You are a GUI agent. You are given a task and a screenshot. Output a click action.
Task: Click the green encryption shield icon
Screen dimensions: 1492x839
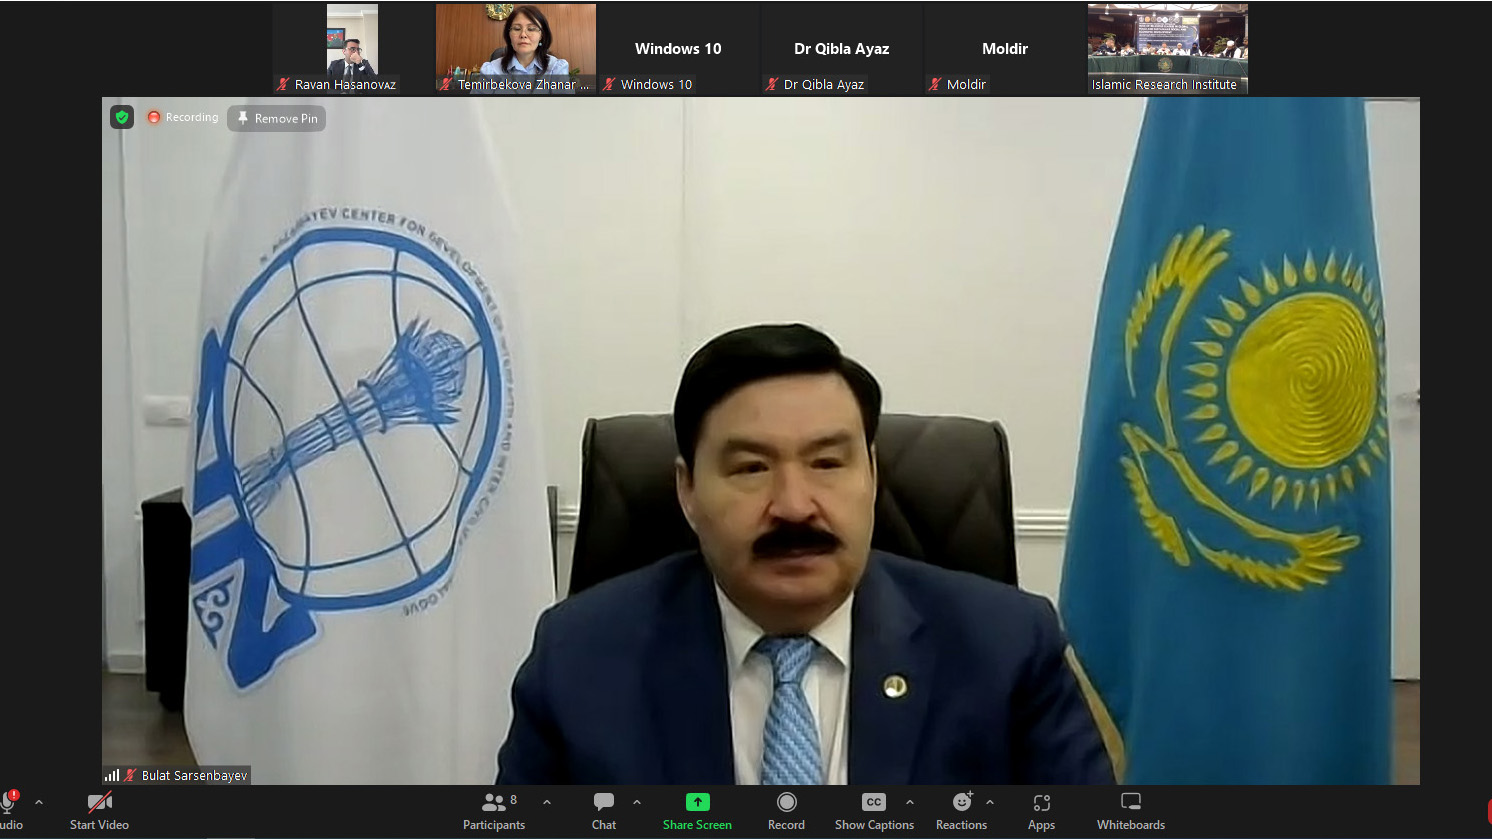tap(122, 117)
